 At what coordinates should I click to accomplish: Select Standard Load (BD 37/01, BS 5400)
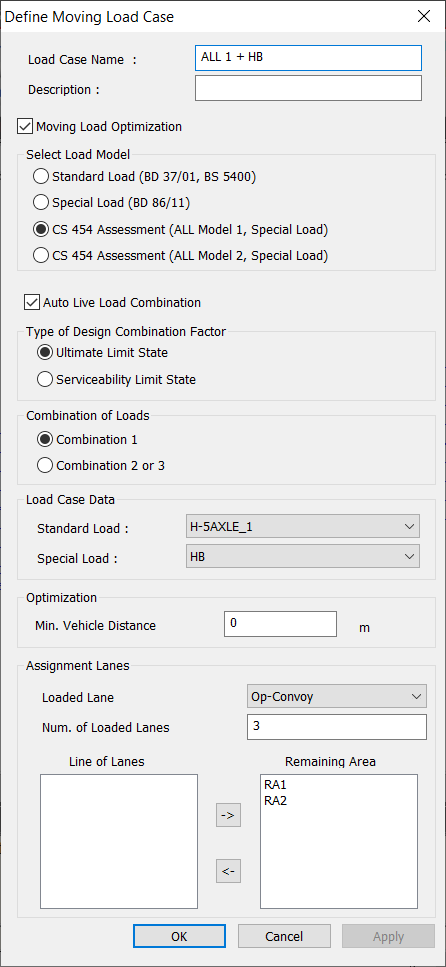tap(41, 177)
